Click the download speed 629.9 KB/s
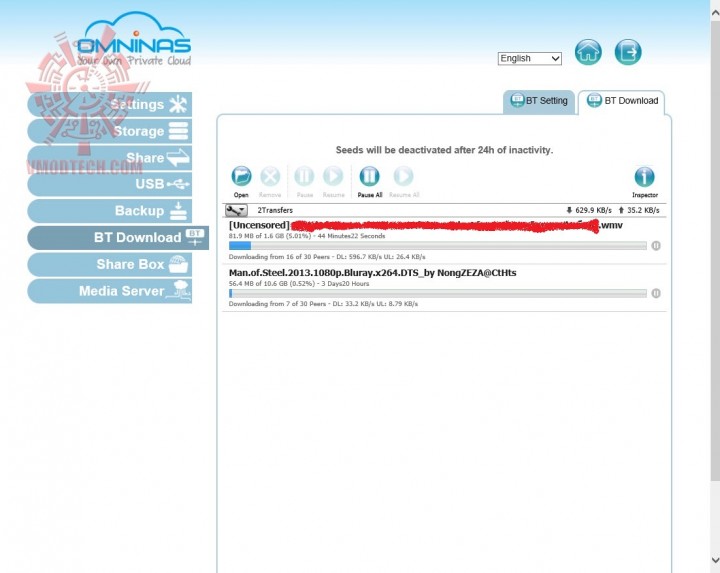720x573 pixels. click(x=589, y=210)
